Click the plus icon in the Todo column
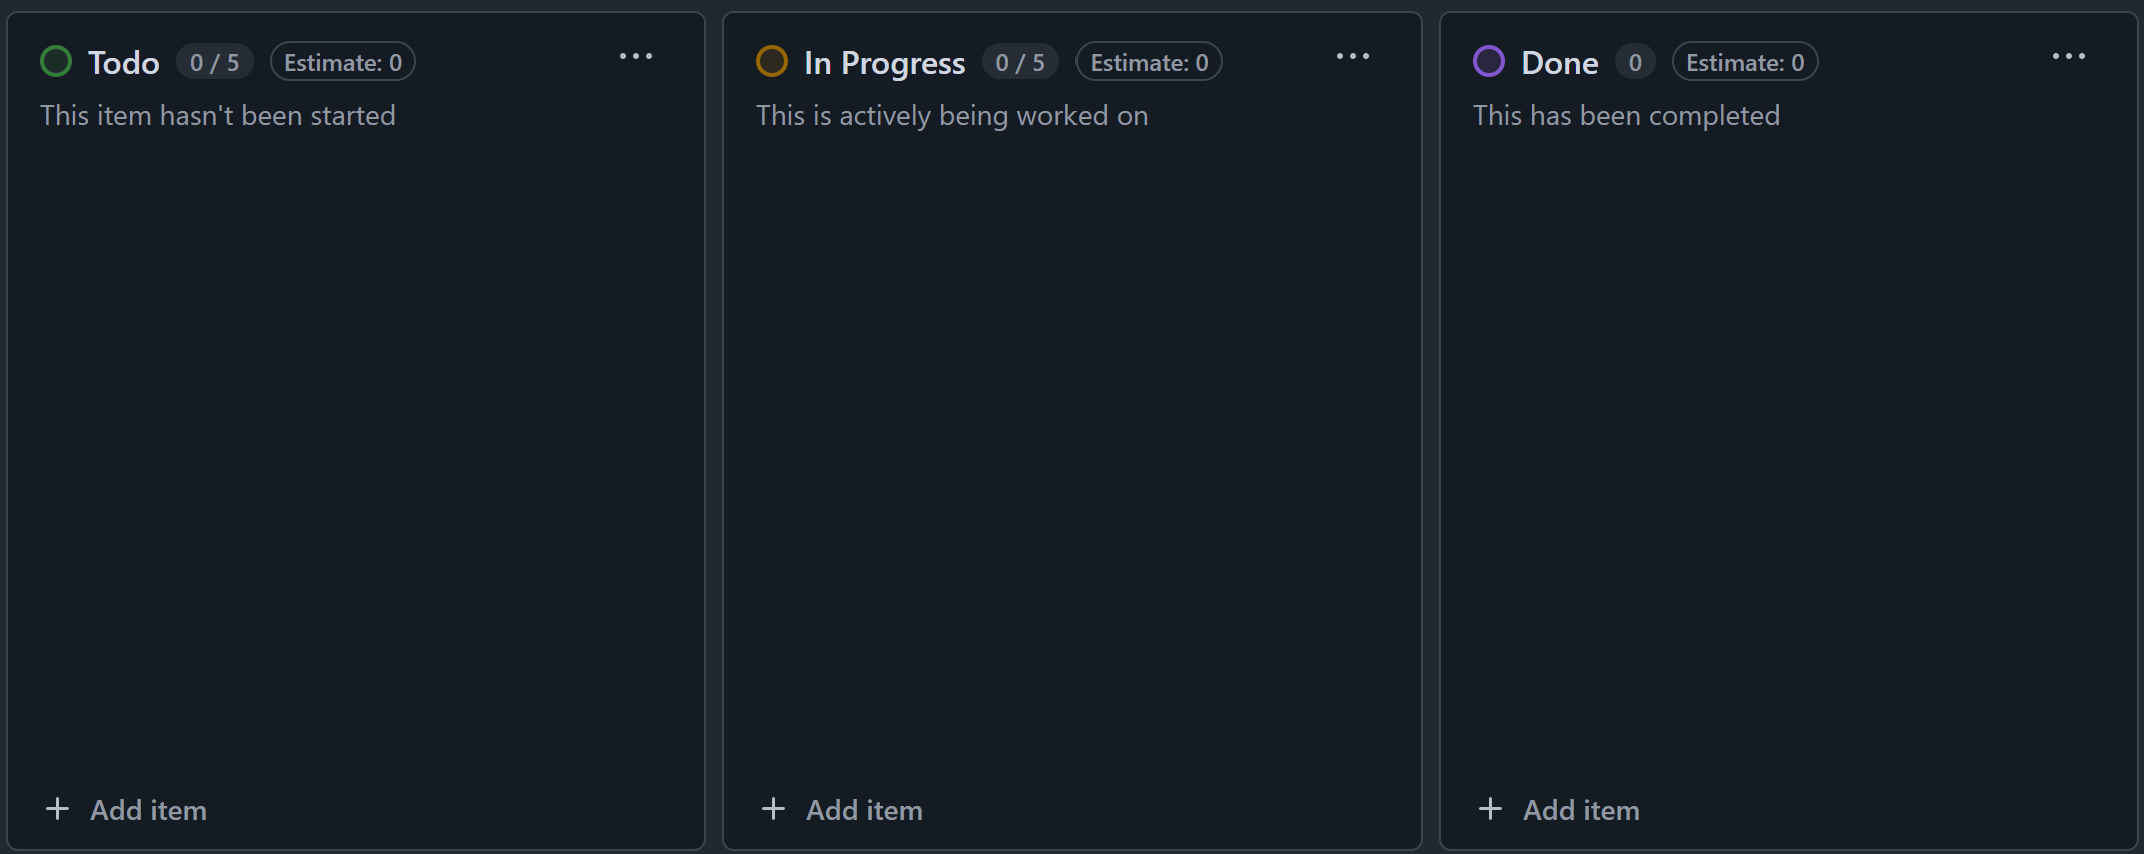This screenshot has width=2144, height=854. [x=58, y=809]
